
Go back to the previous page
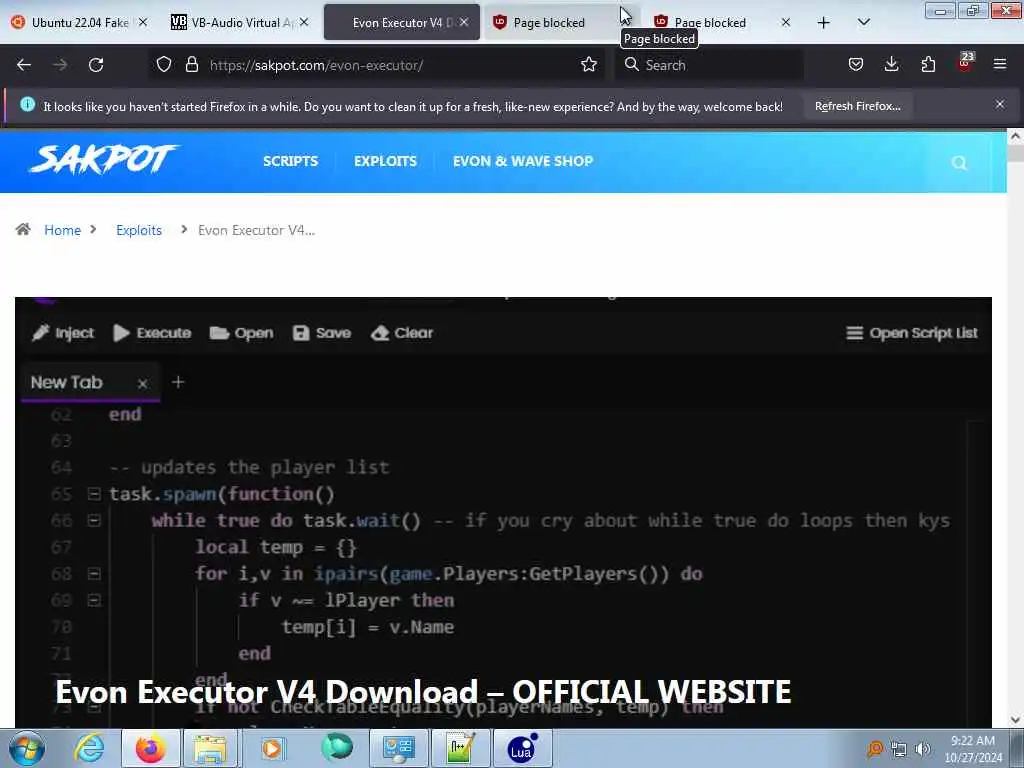(24, 65)
